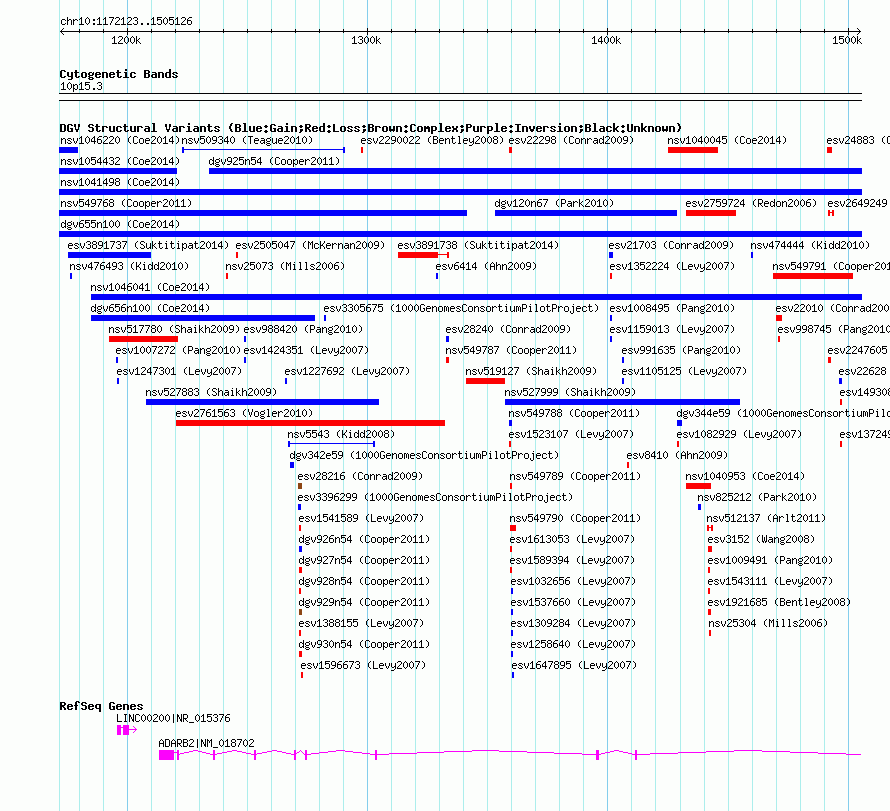This screenshot has height=811, width=890.
Task: Click the nsv1046041 (Coe2014) variant label
Action: [x=150, y=287]
